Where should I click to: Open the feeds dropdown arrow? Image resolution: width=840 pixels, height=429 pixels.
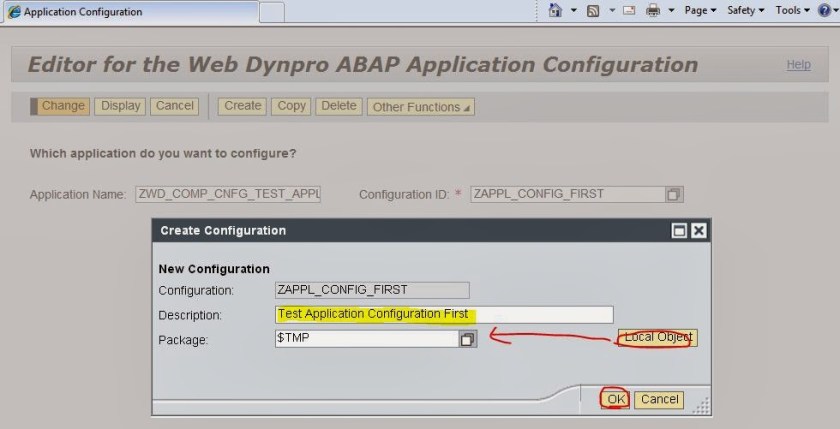pyautogui.click(x=612, y=10)
